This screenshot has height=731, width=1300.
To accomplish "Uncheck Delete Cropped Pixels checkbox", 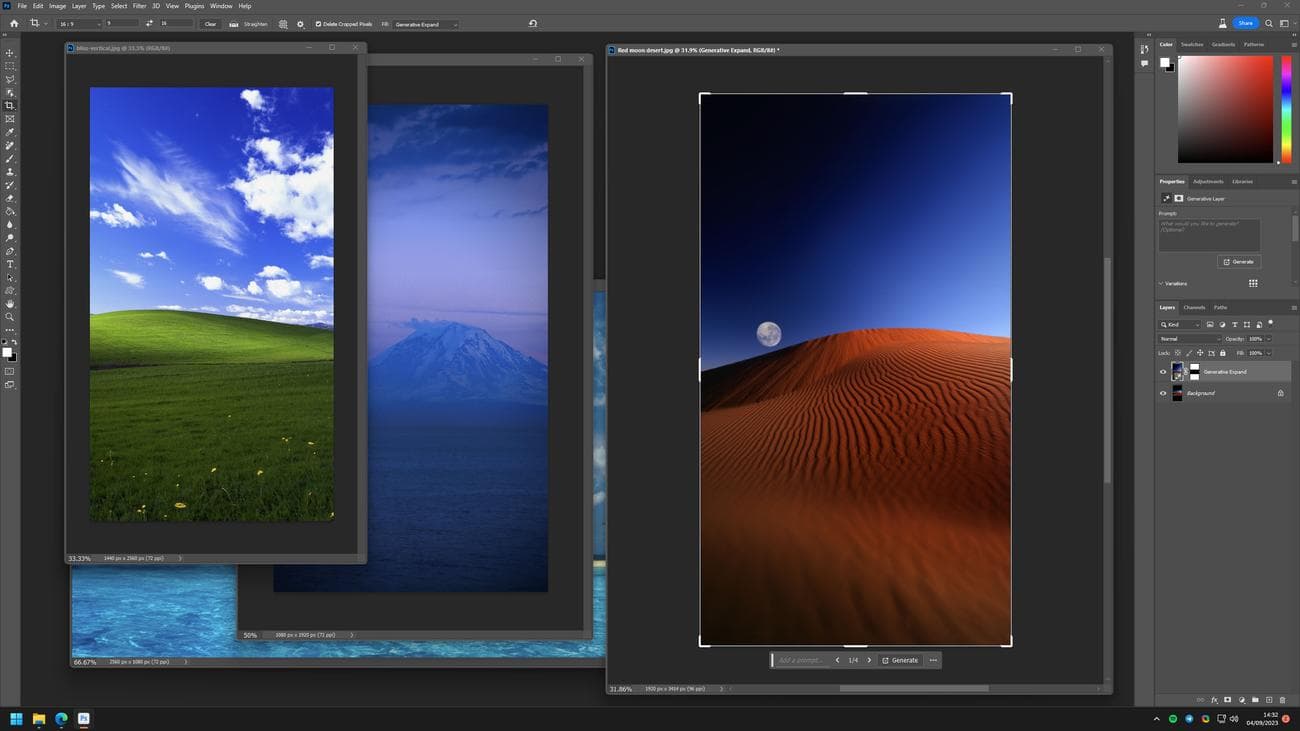I will point(319,24).
